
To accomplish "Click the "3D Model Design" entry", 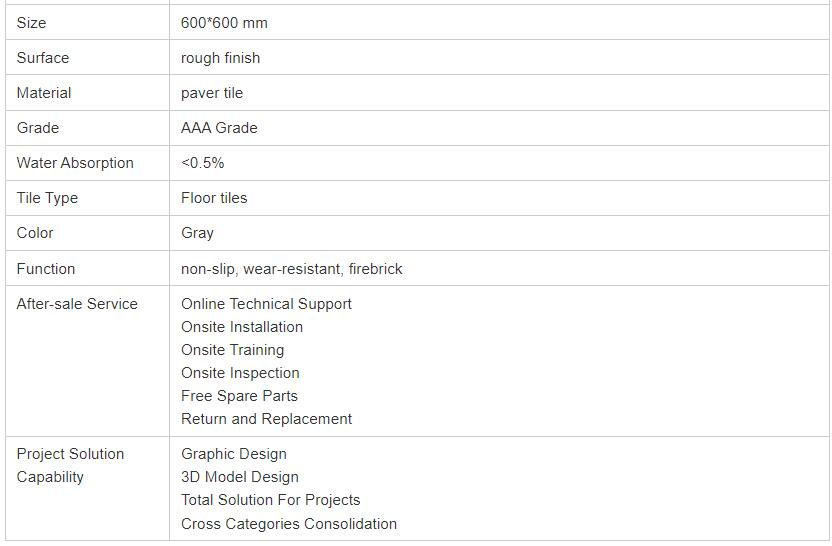I will 240,477.
